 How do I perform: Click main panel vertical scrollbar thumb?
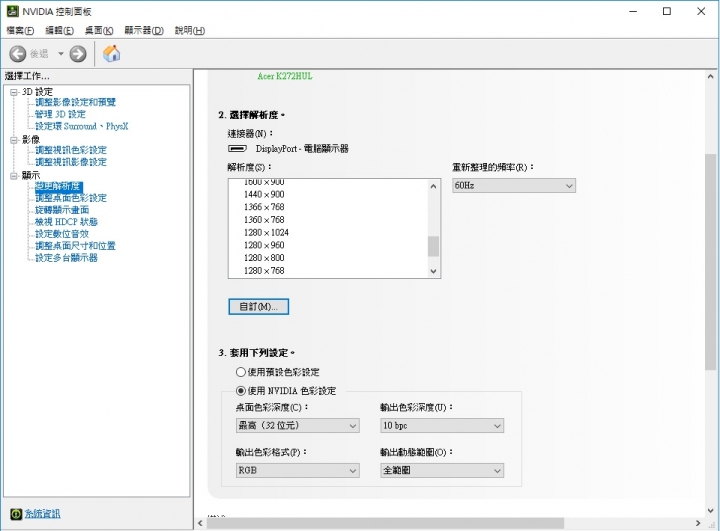[710, 262]
